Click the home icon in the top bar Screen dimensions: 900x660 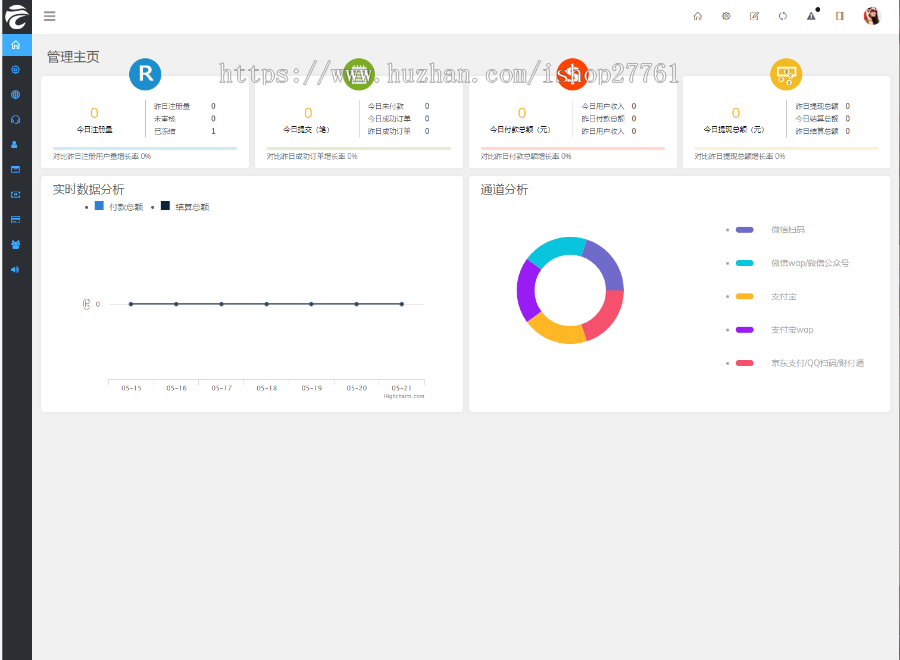click(x=697, y=16)
